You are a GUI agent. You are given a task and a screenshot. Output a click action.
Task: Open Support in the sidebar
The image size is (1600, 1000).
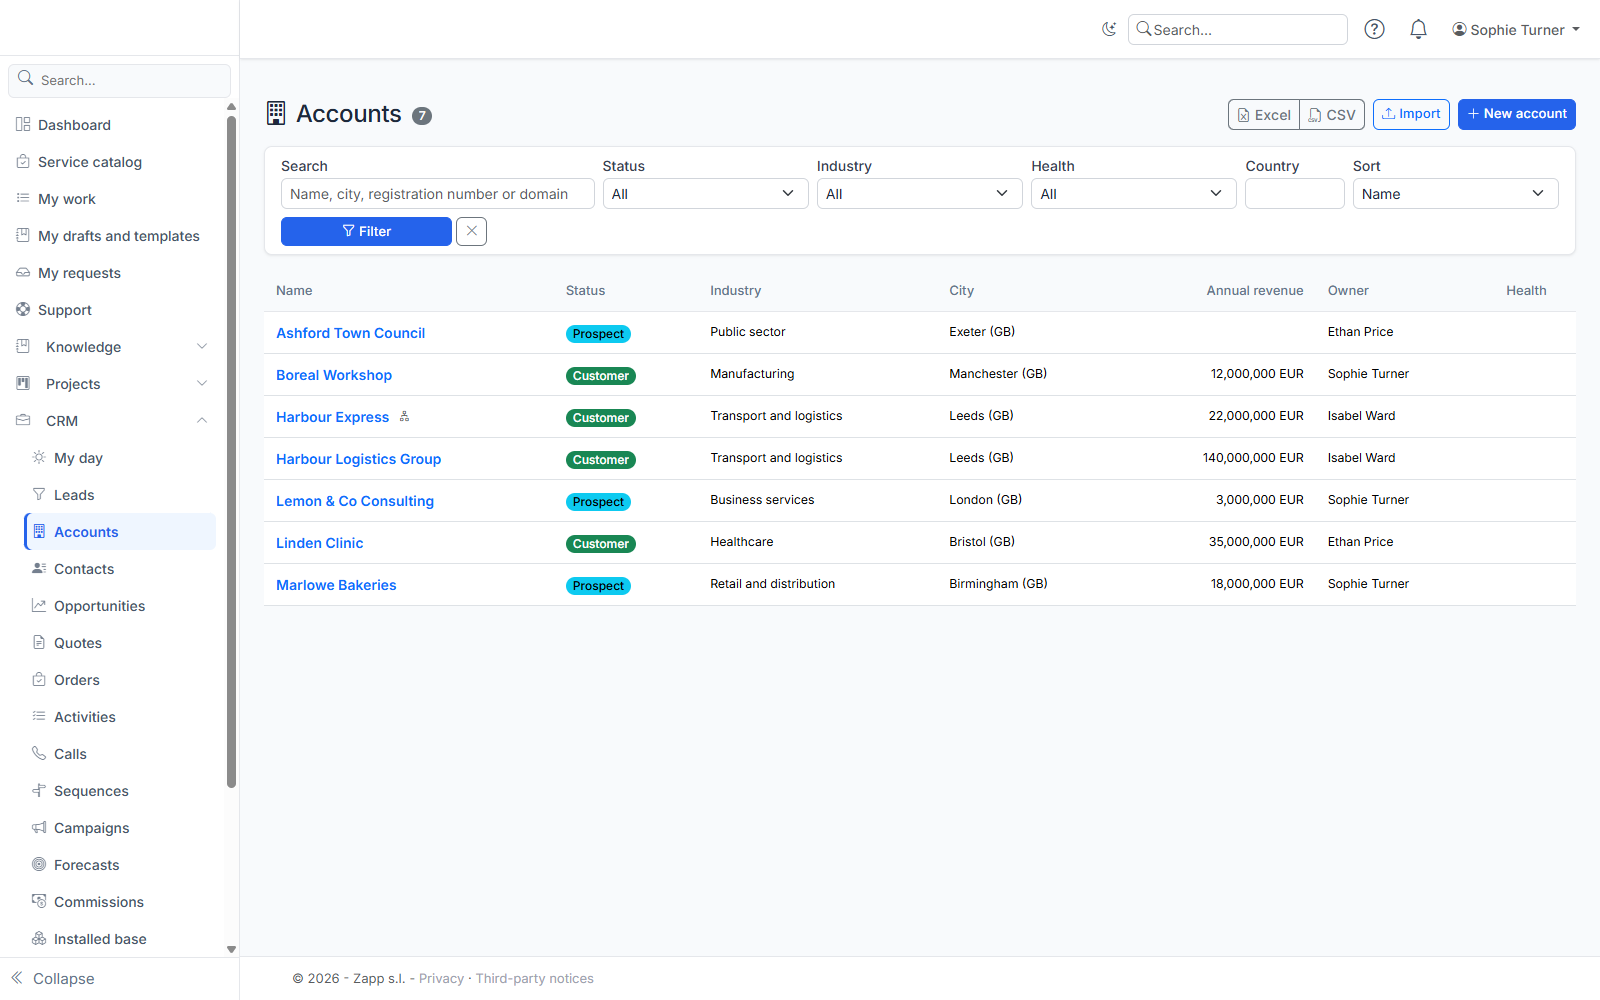(x=113, y=310)
